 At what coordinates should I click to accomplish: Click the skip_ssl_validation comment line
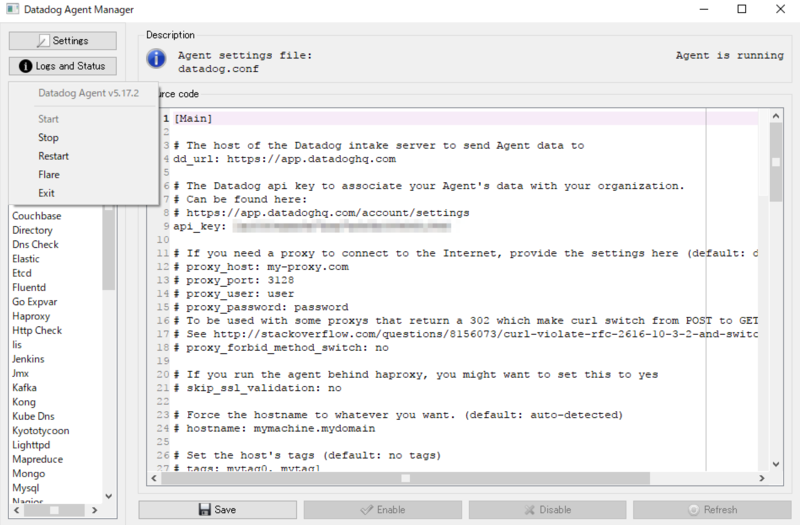click(257, 388)
